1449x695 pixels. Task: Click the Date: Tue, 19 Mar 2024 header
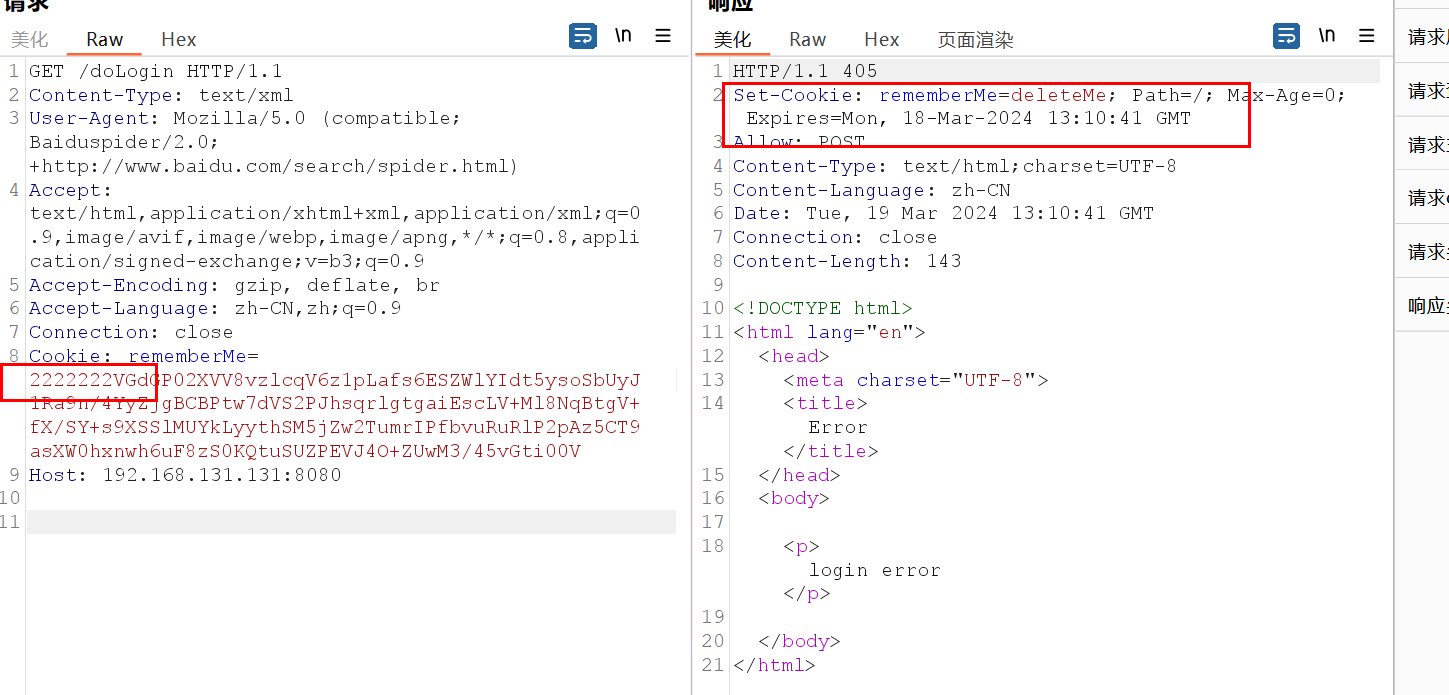[943, 214]
